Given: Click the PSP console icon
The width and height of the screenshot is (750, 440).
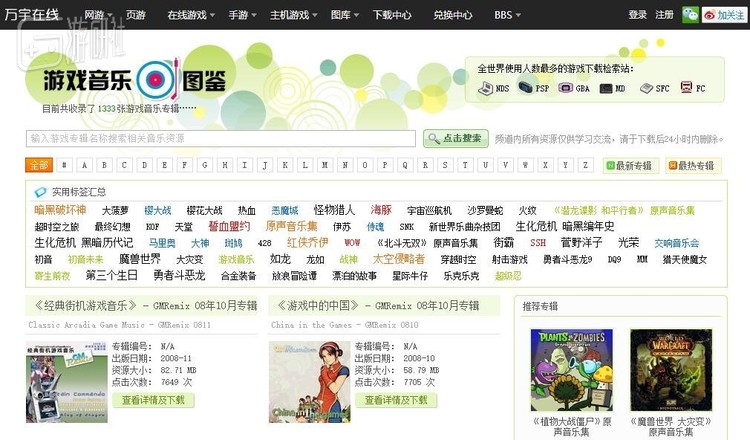Looking at the screenshot, I should tap(526, 88).
